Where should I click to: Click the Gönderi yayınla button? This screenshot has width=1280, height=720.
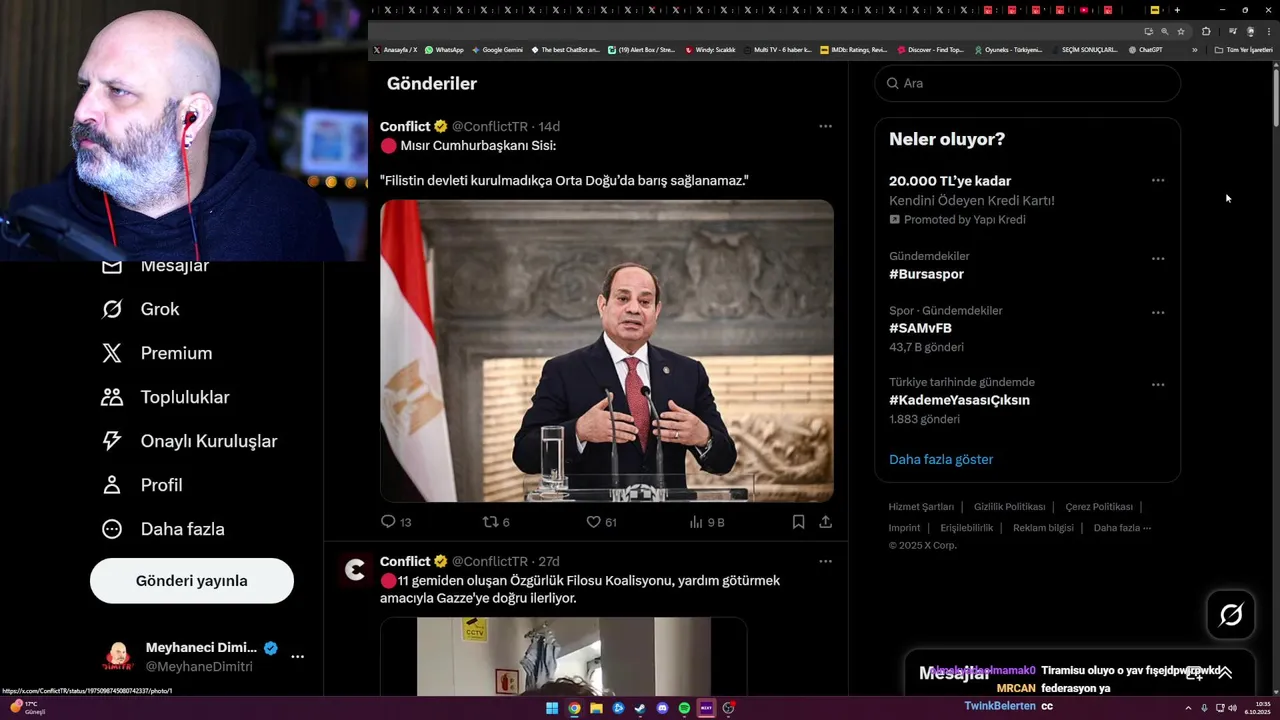click(x=192, y=581)
